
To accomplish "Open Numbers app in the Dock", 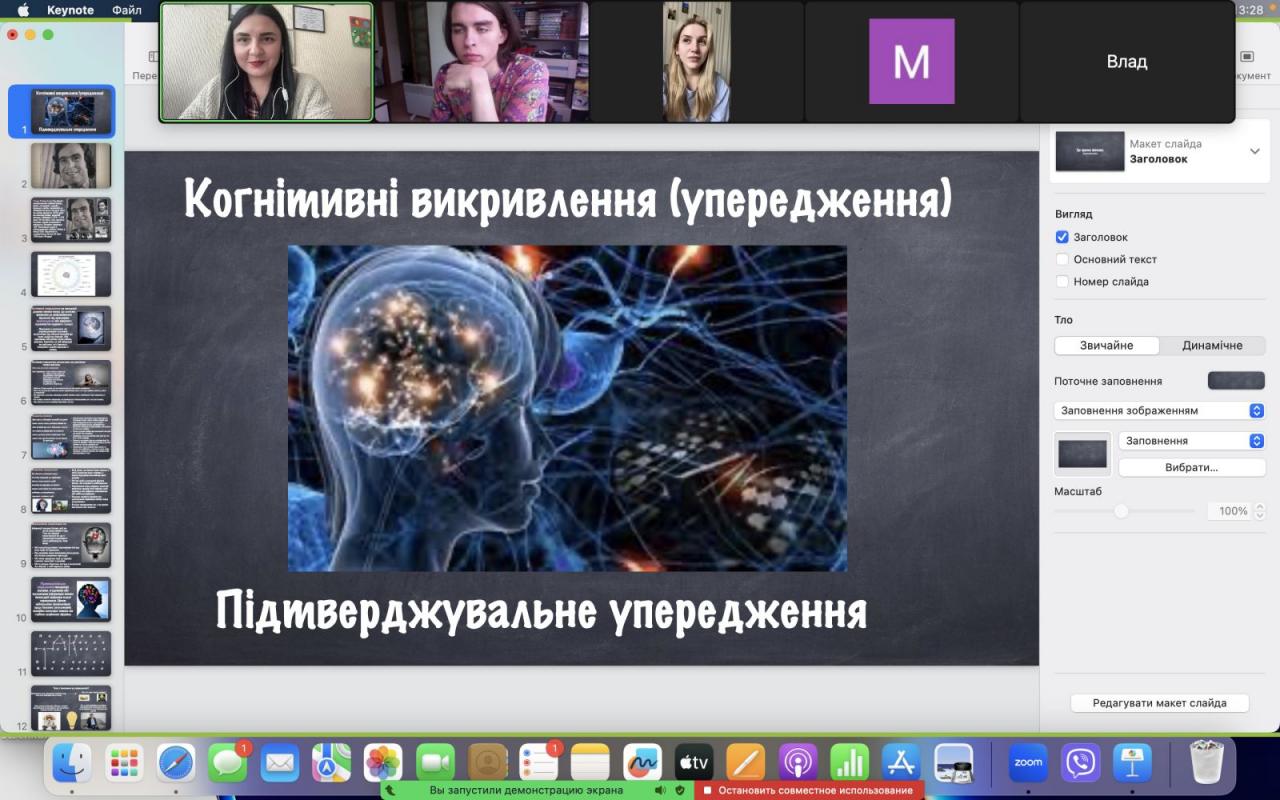I will click(x=850, y=763).
